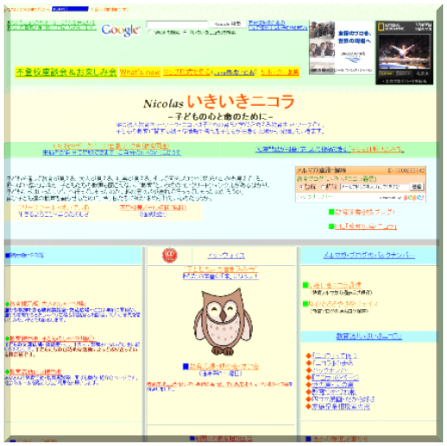
Task: Open the first green-dot link in left column
Action: pos(48,304)
